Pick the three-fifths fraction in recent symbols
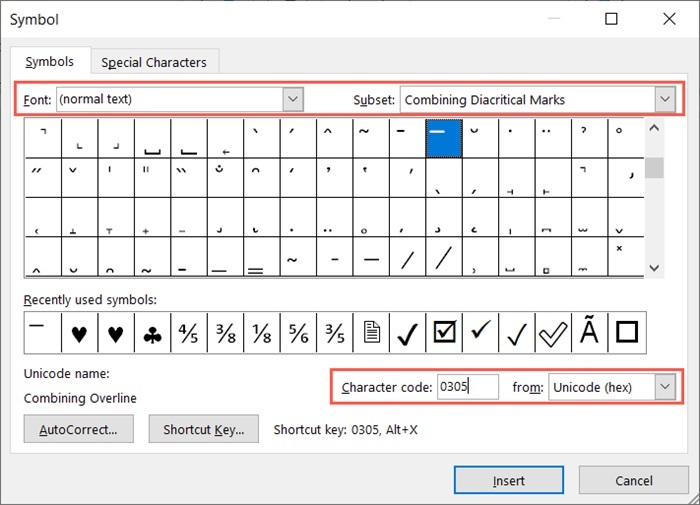Viewport: 700px width, 505px height. pos(334,333)
